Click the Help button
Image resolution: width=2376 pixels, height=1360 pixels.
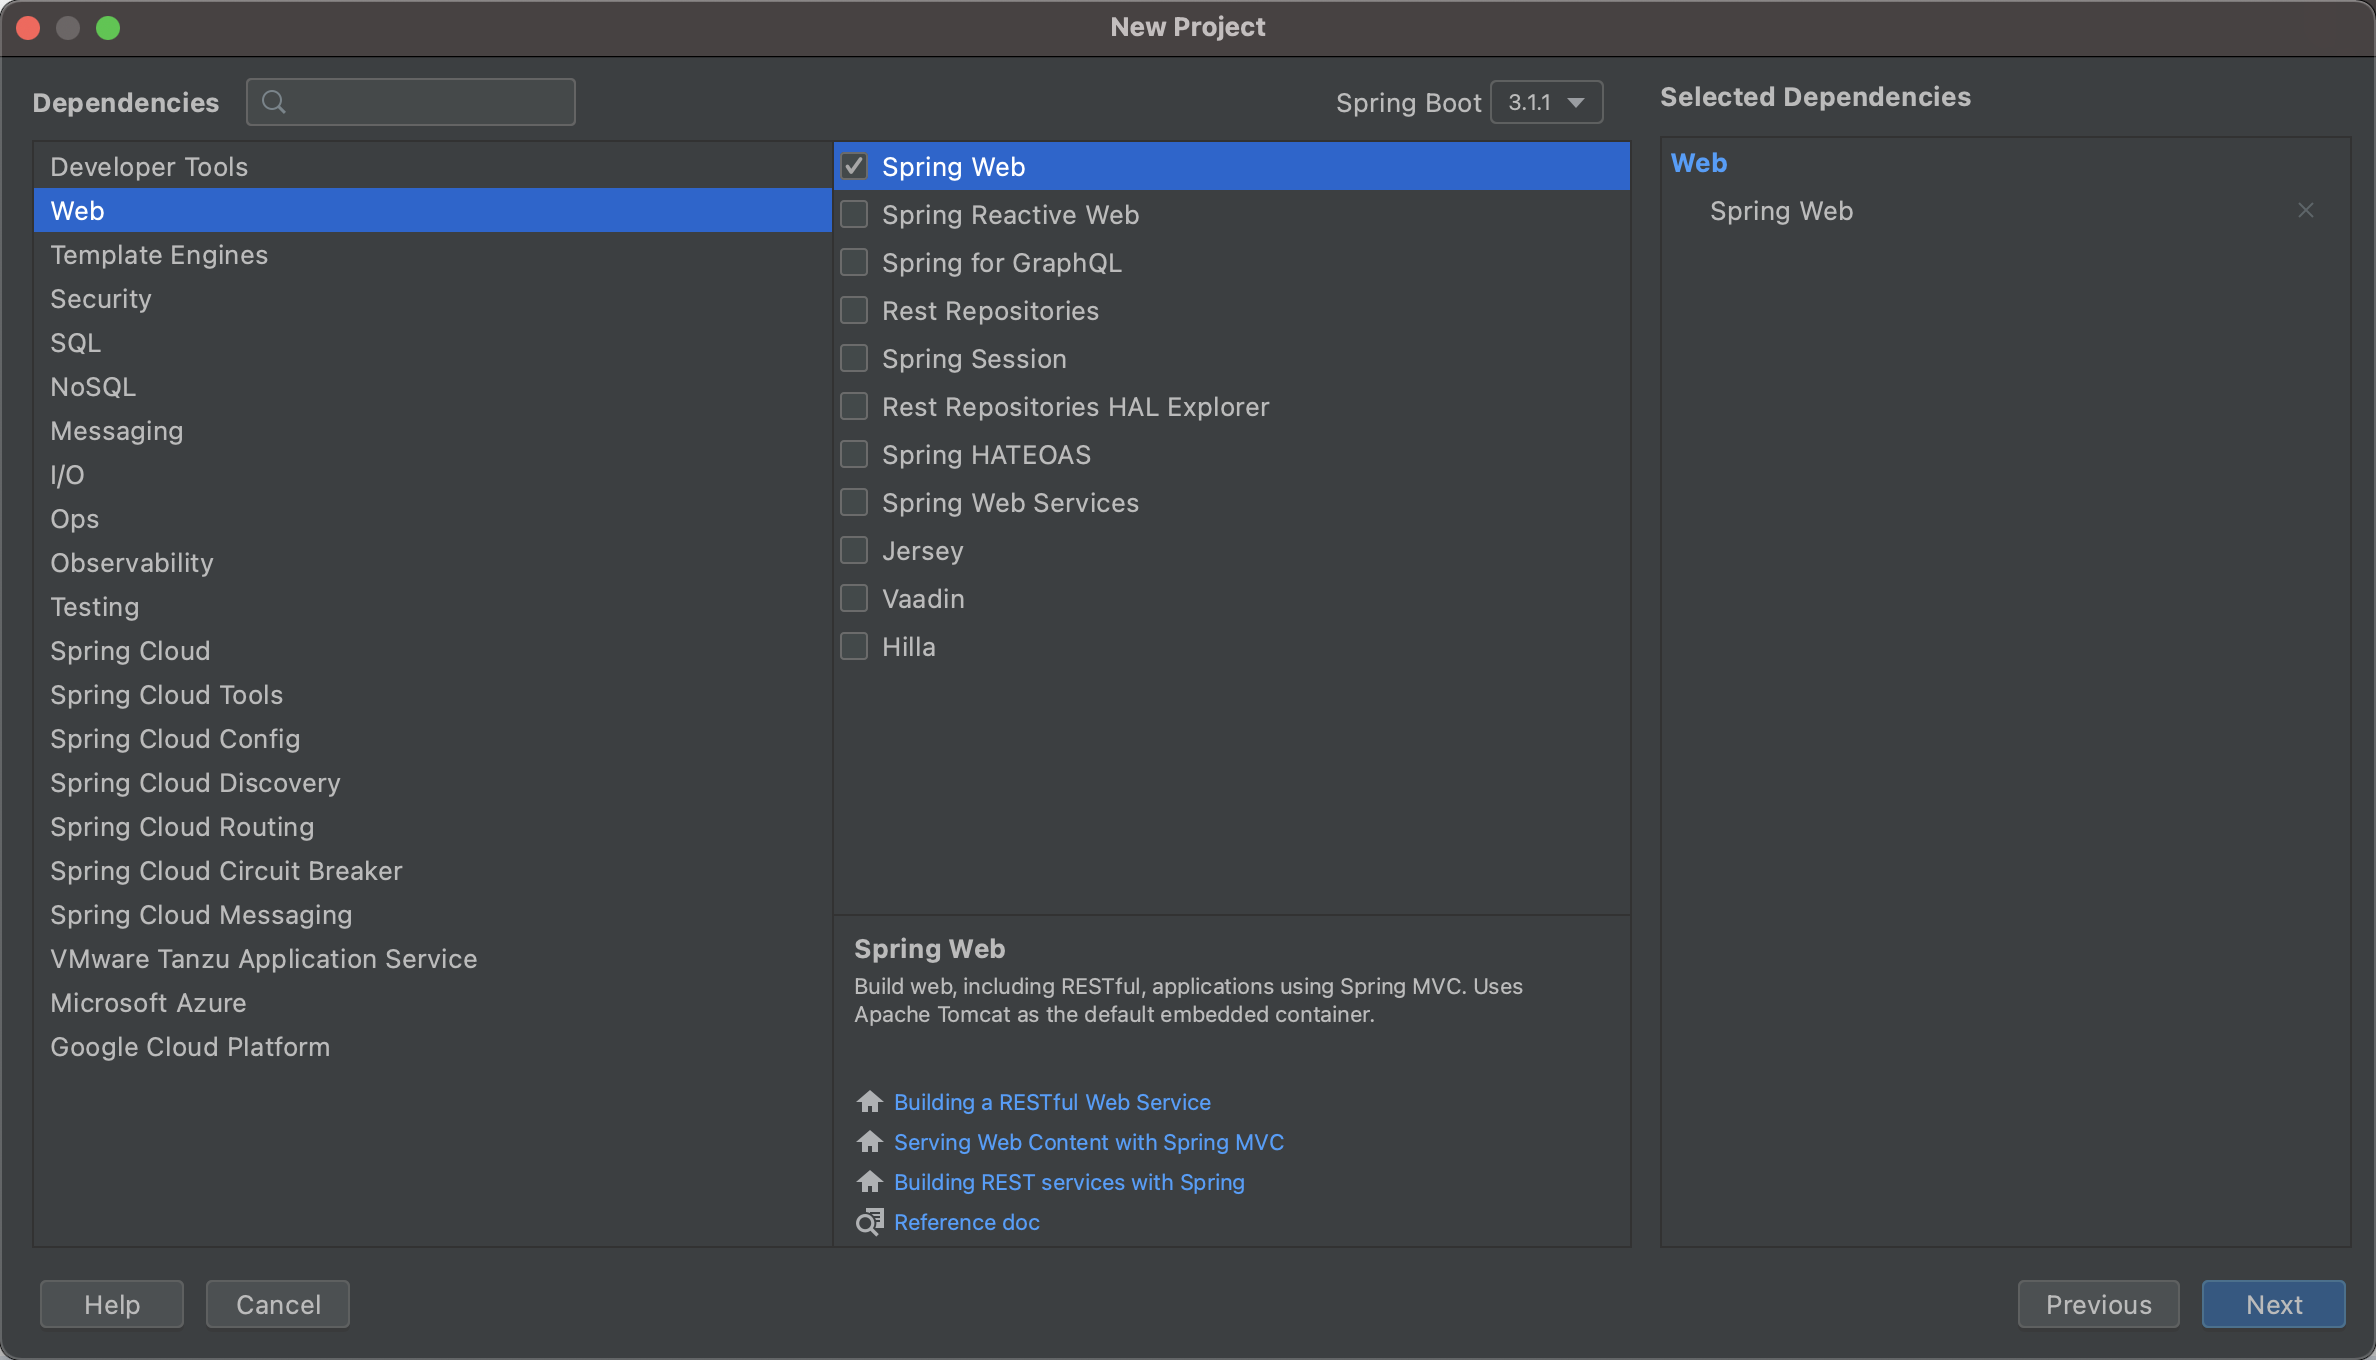[x=112, y=1304]
